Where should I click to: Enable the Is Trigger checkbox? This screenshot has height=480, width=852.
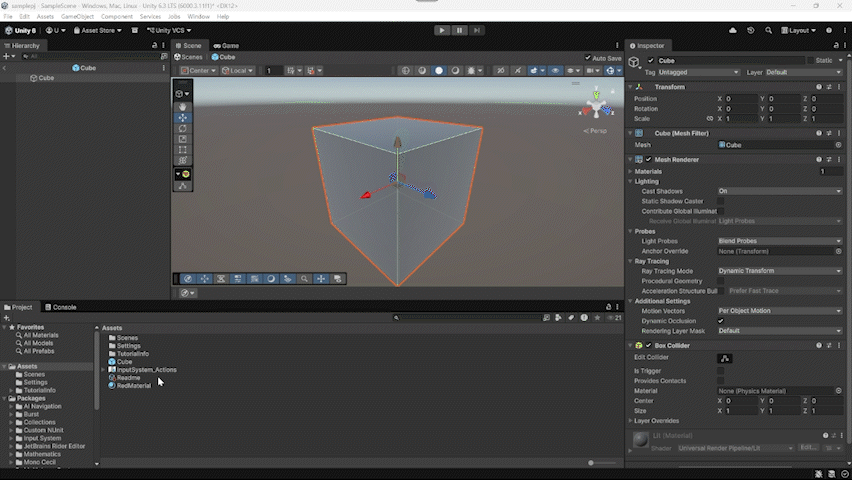720,370
